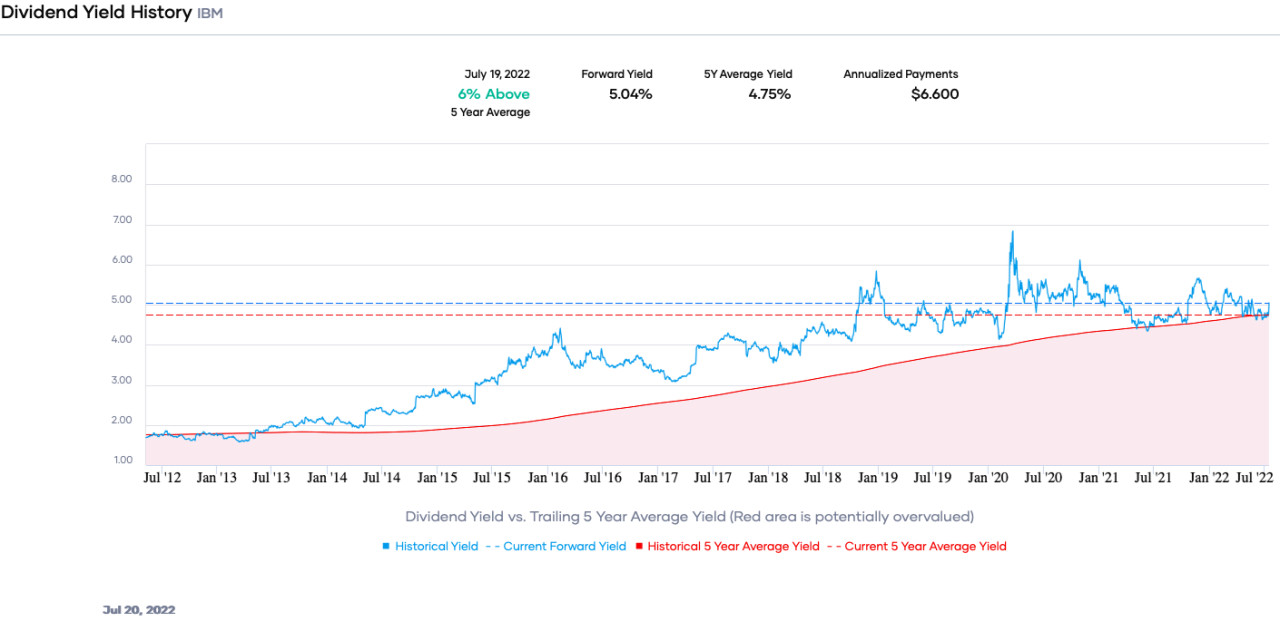Select the Jul '12 x-axis label
The height and width of the screenshot is (631, 1280).
[163, 479]
